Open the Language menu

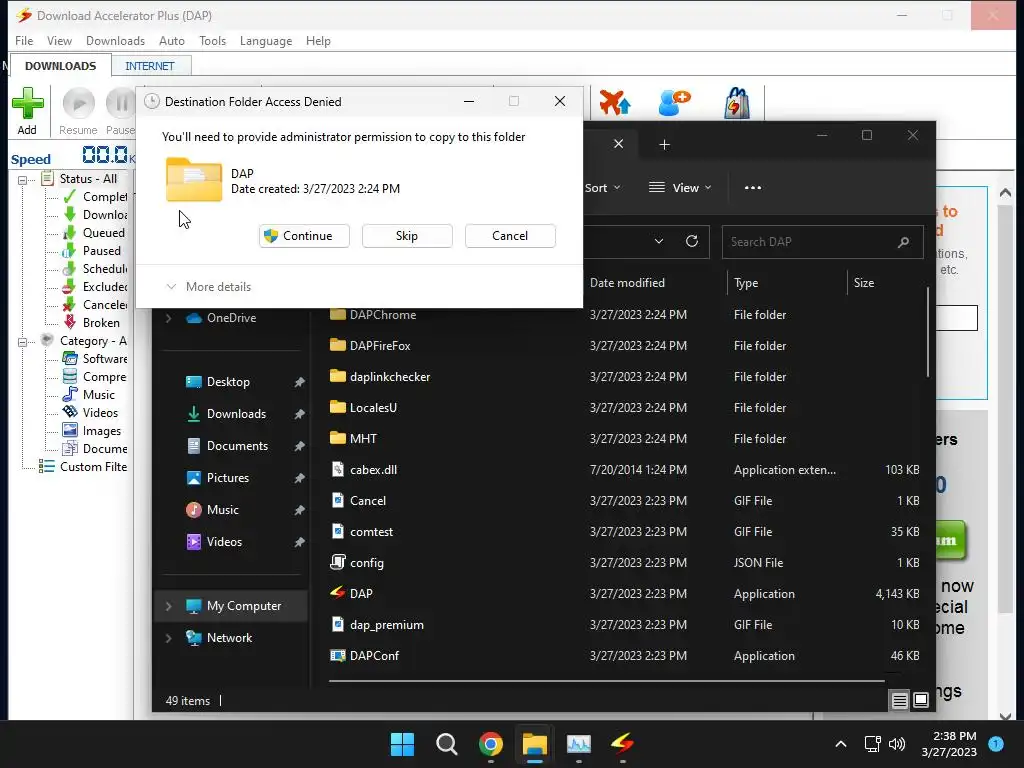pos(266,40)
